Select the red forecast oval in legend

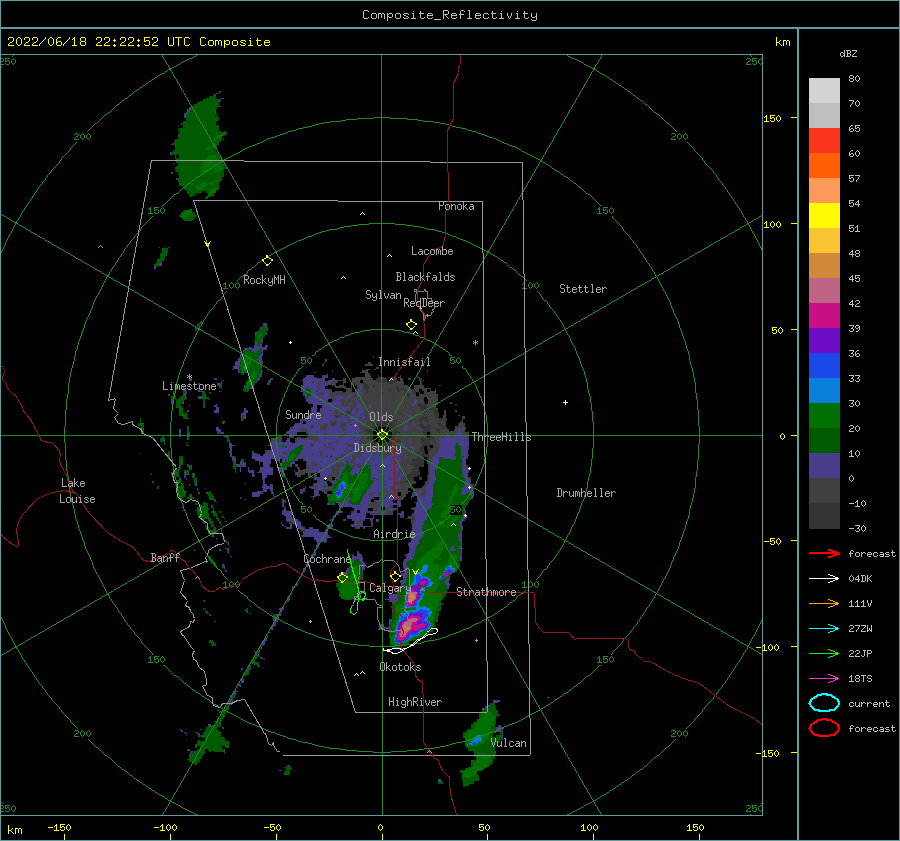point(824,728)
